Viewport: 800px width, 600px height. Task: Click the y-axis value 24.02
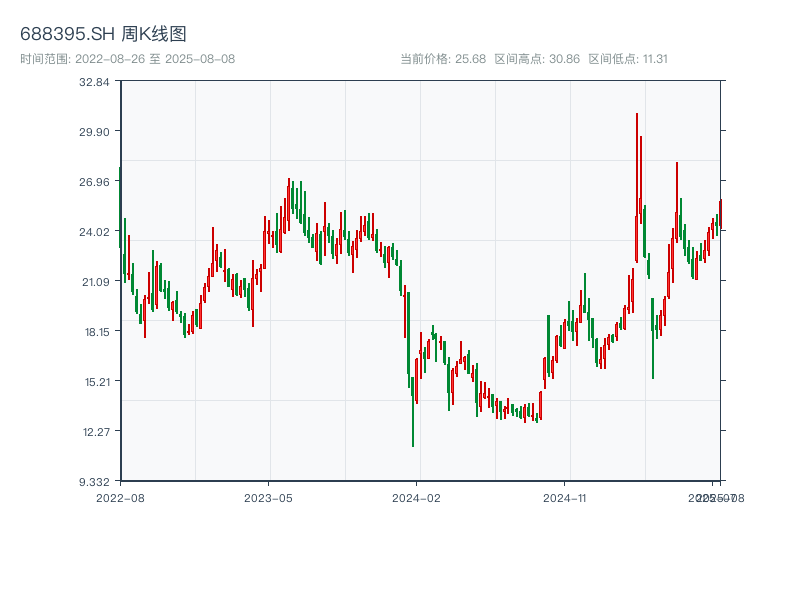coord(94,232)
